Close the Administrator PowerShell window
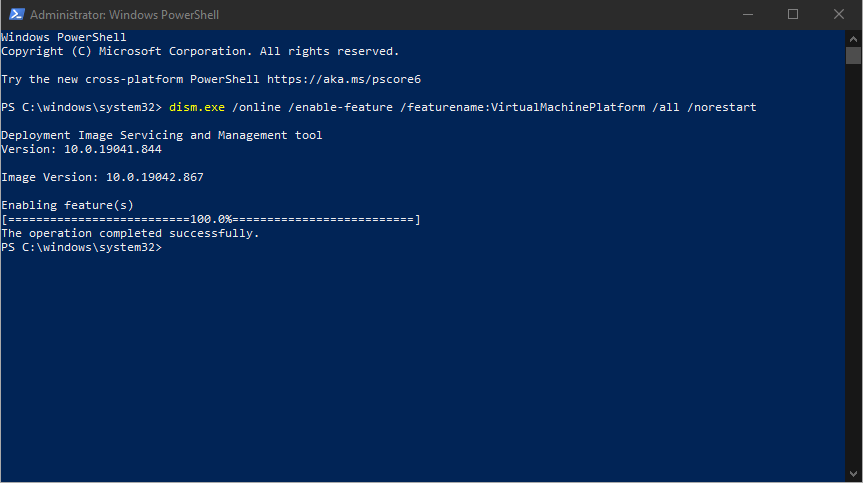863x483 pixels. [838, 15]
